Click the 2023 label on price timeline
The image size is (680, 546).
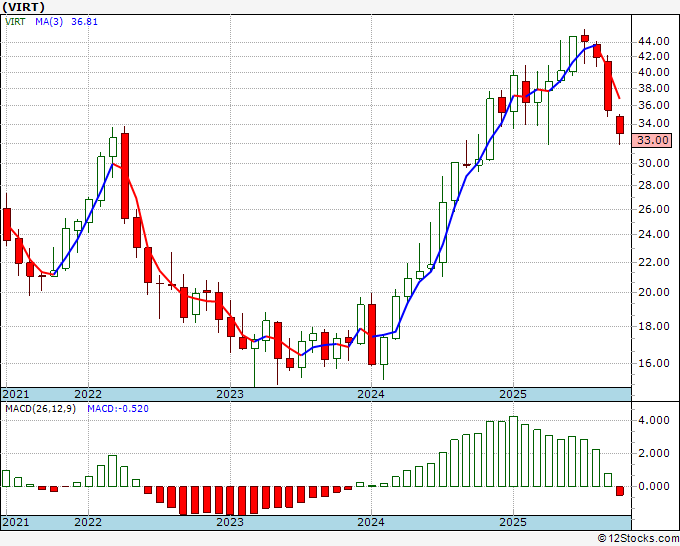pyautogui.click(x=230, y=394)
